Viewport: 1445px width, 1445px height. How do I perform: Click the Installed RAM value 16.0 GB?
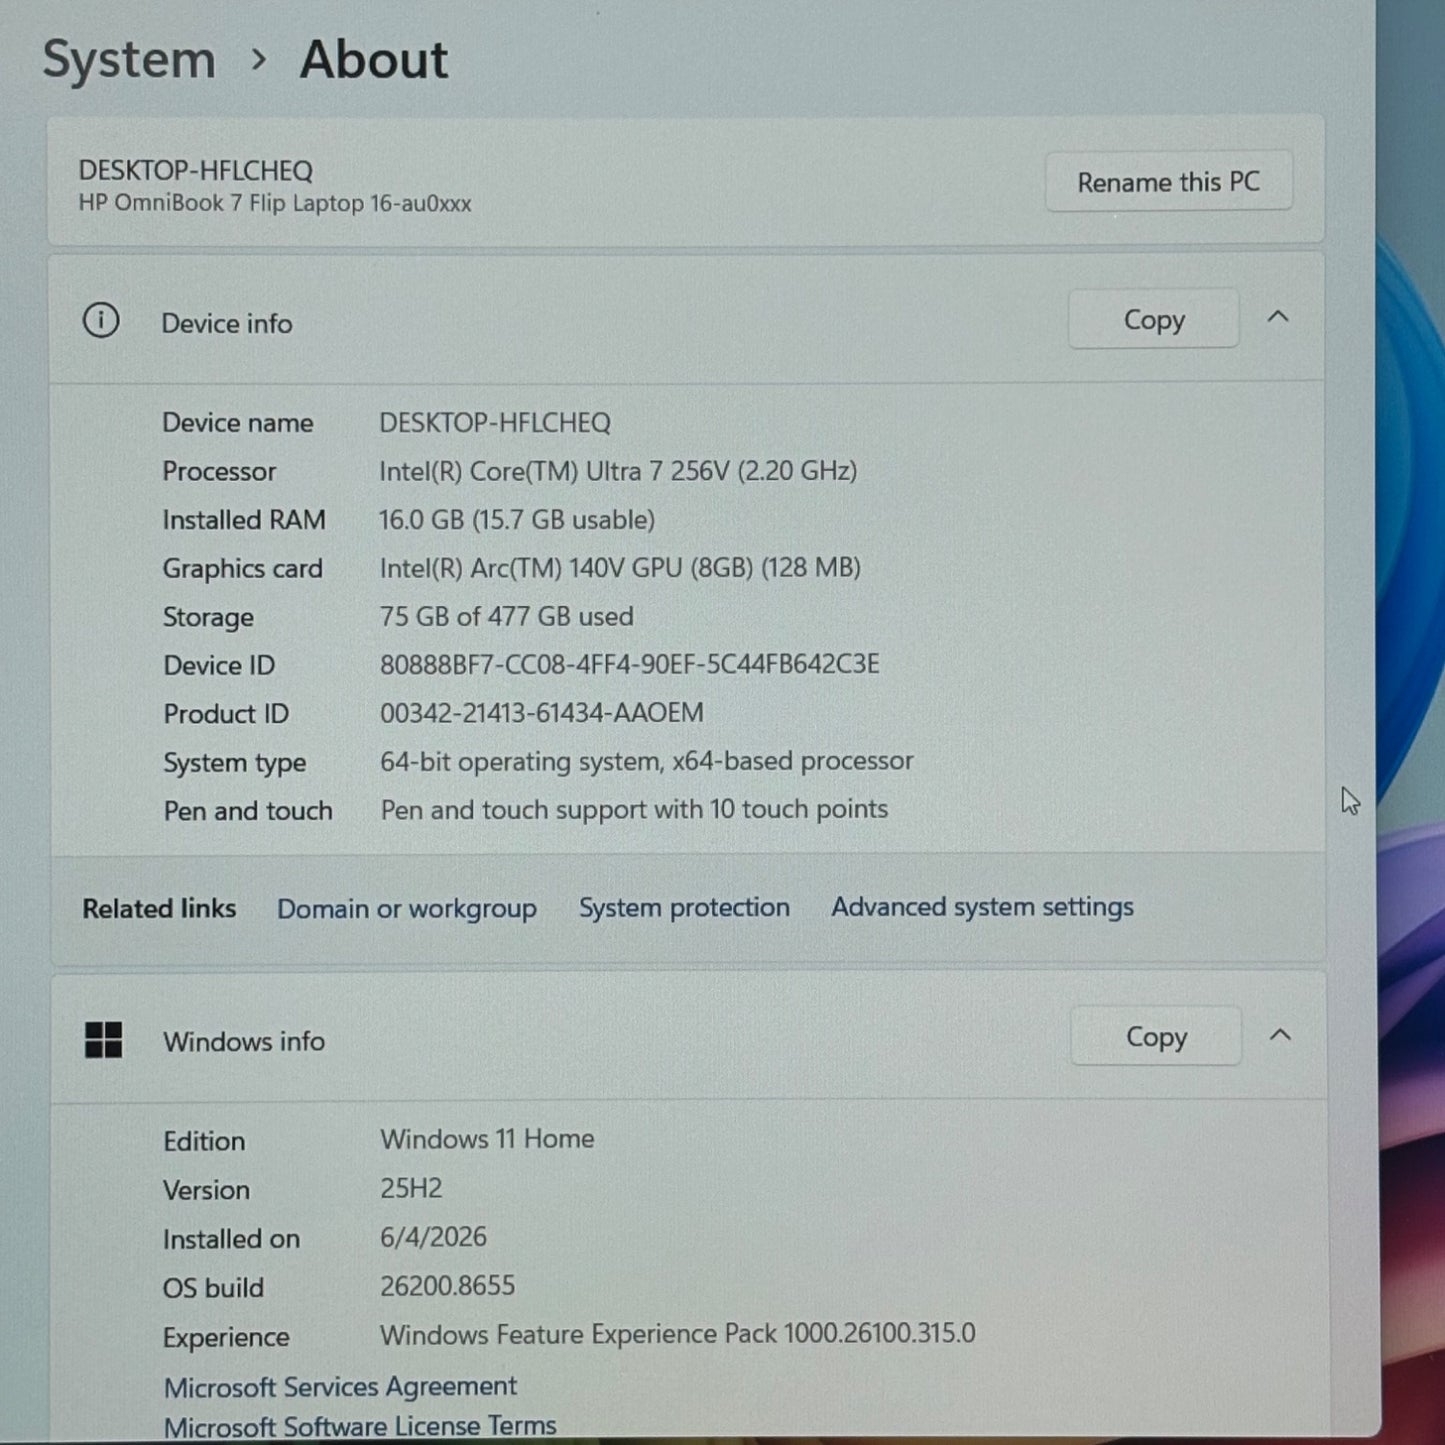click(517, 520)
